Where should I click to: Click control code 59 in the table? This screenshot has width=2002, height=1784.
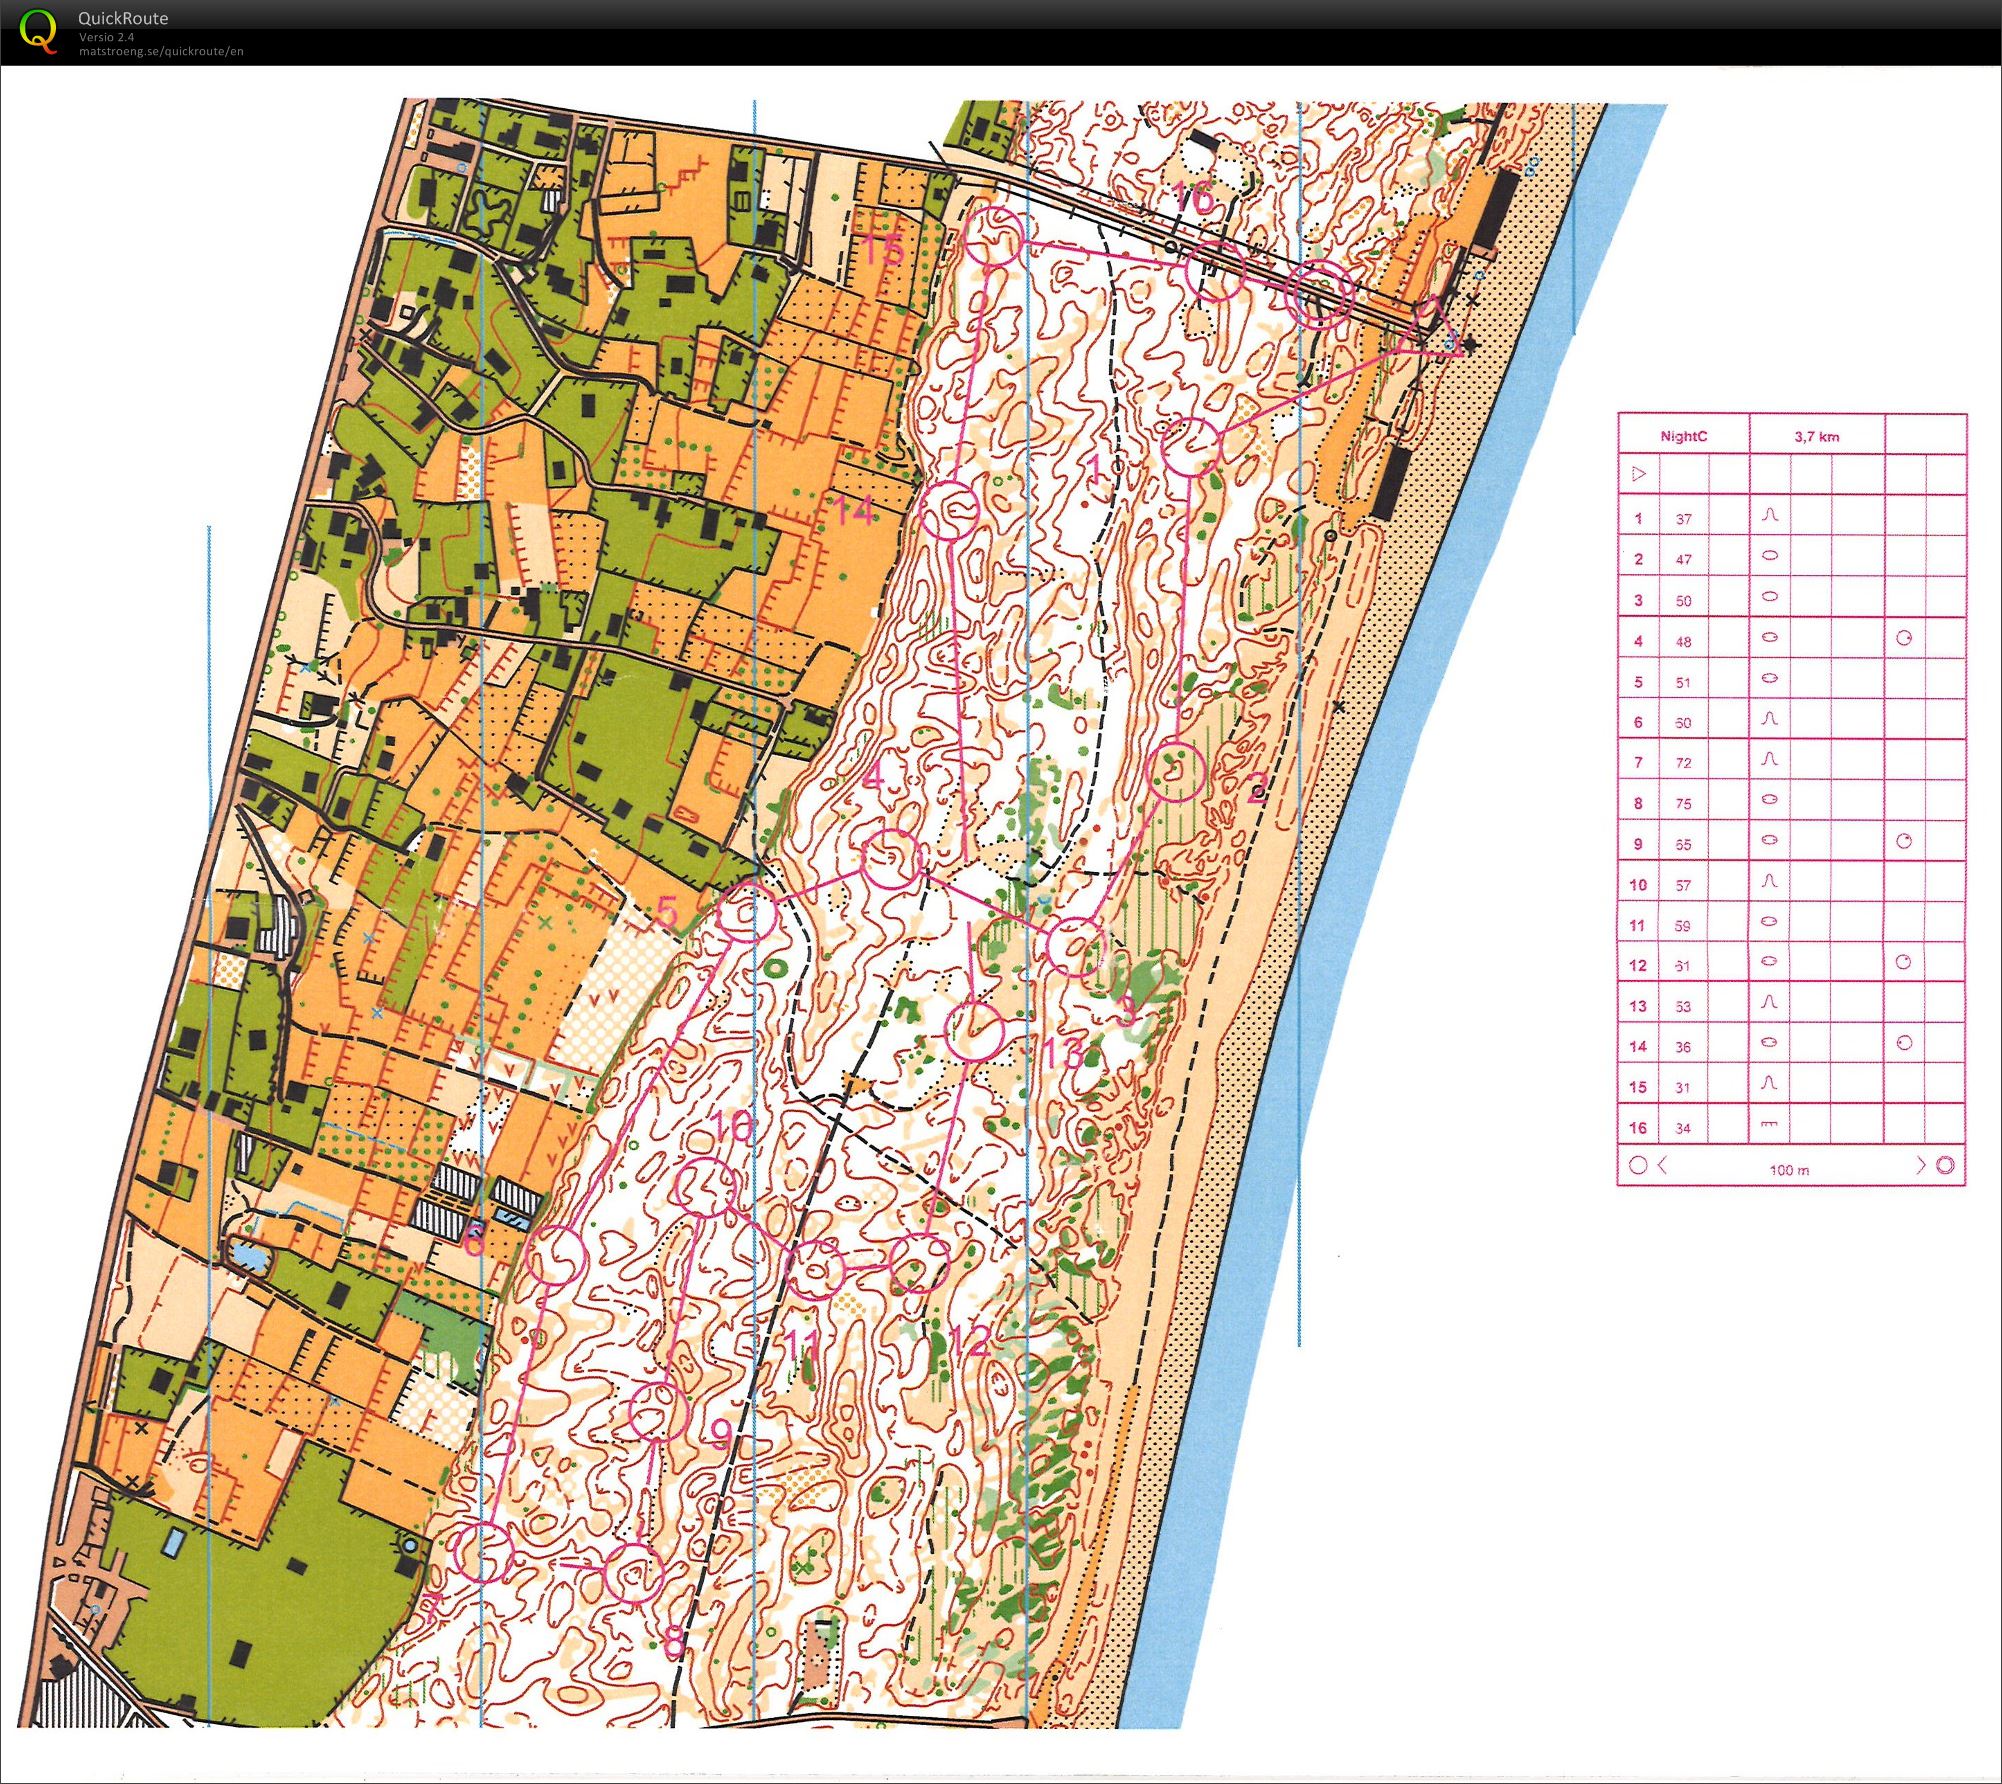tap(1684, 926)
